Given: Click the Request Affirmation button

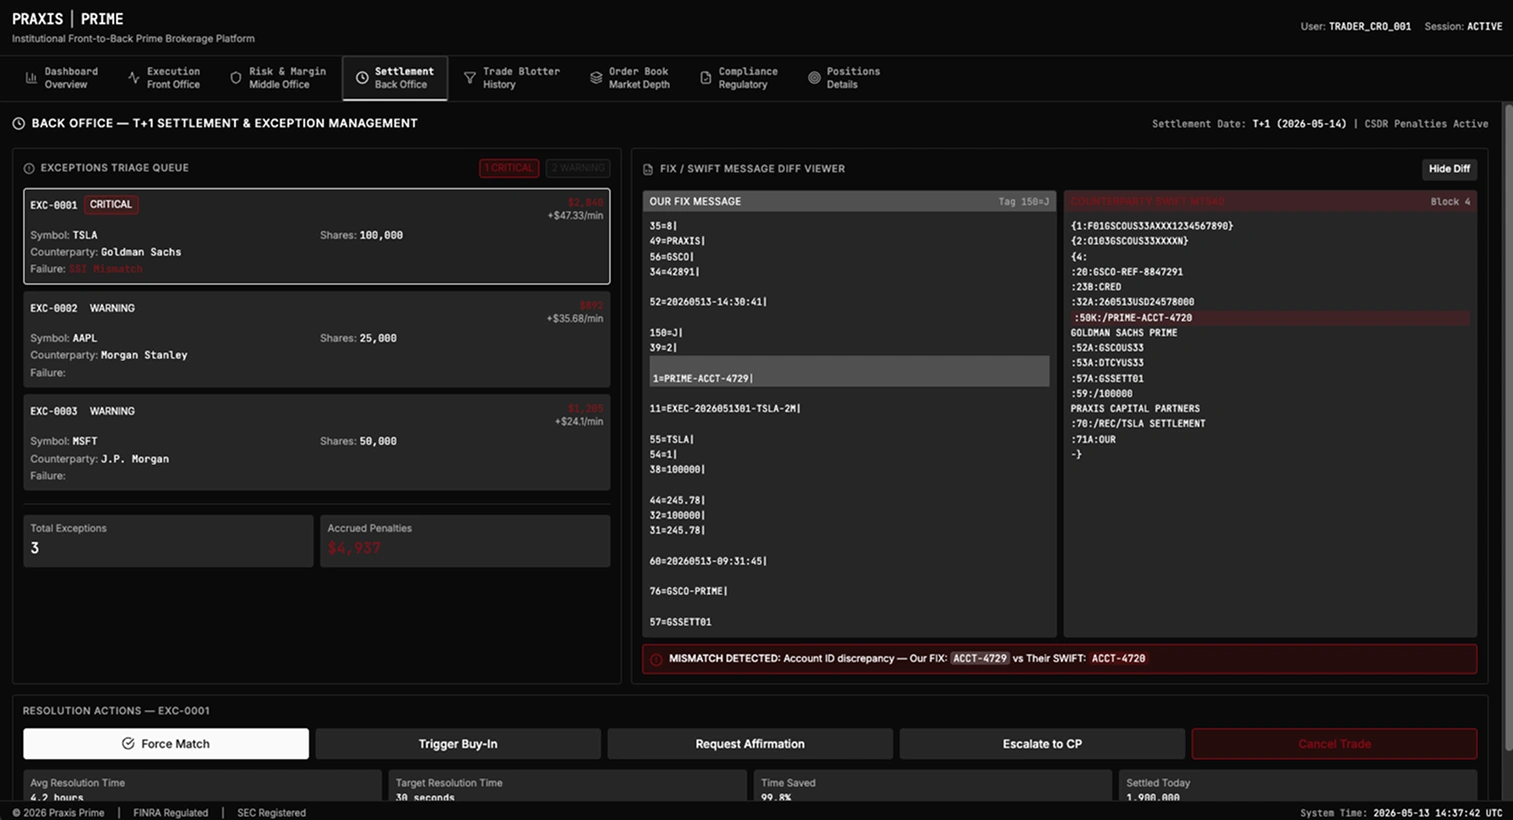Looking at the screenshot, I should pos(750,744).
